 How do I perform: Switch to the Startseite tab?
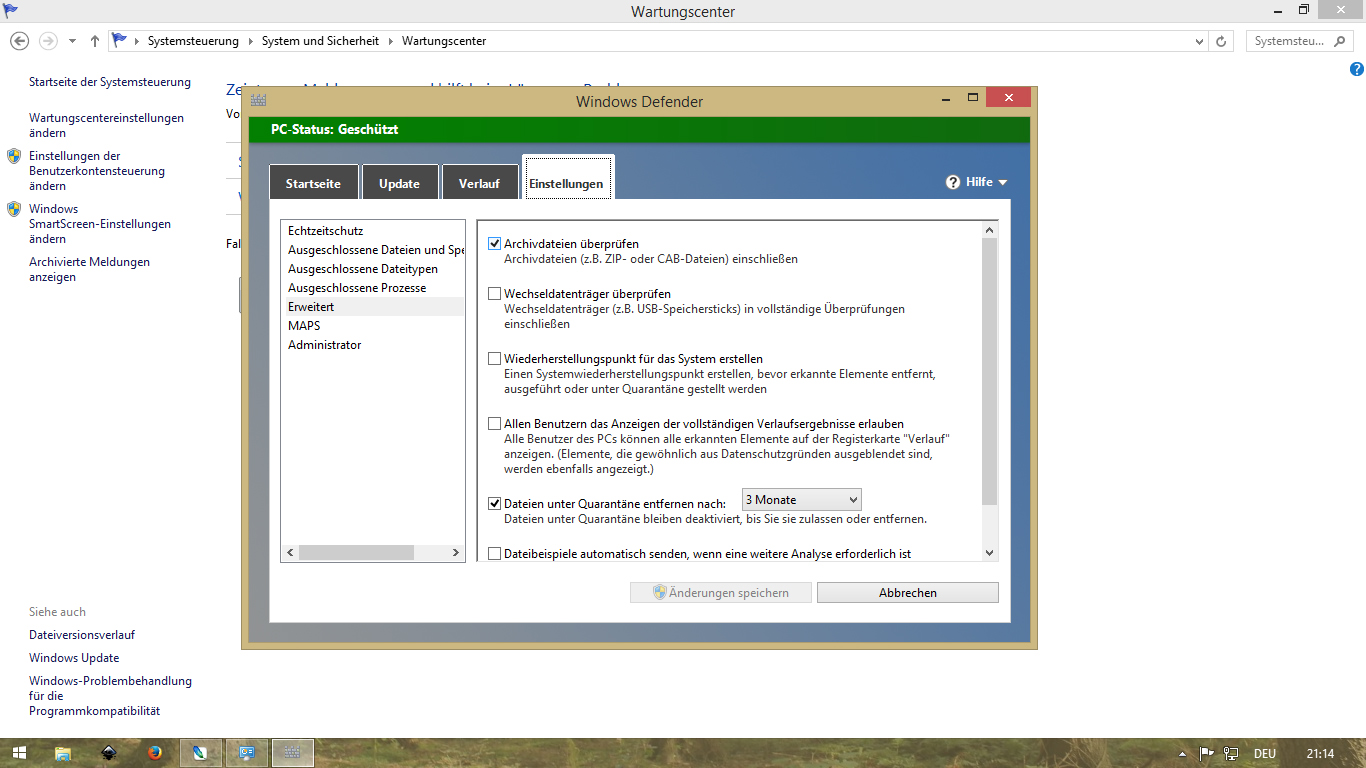coord(313,183)
